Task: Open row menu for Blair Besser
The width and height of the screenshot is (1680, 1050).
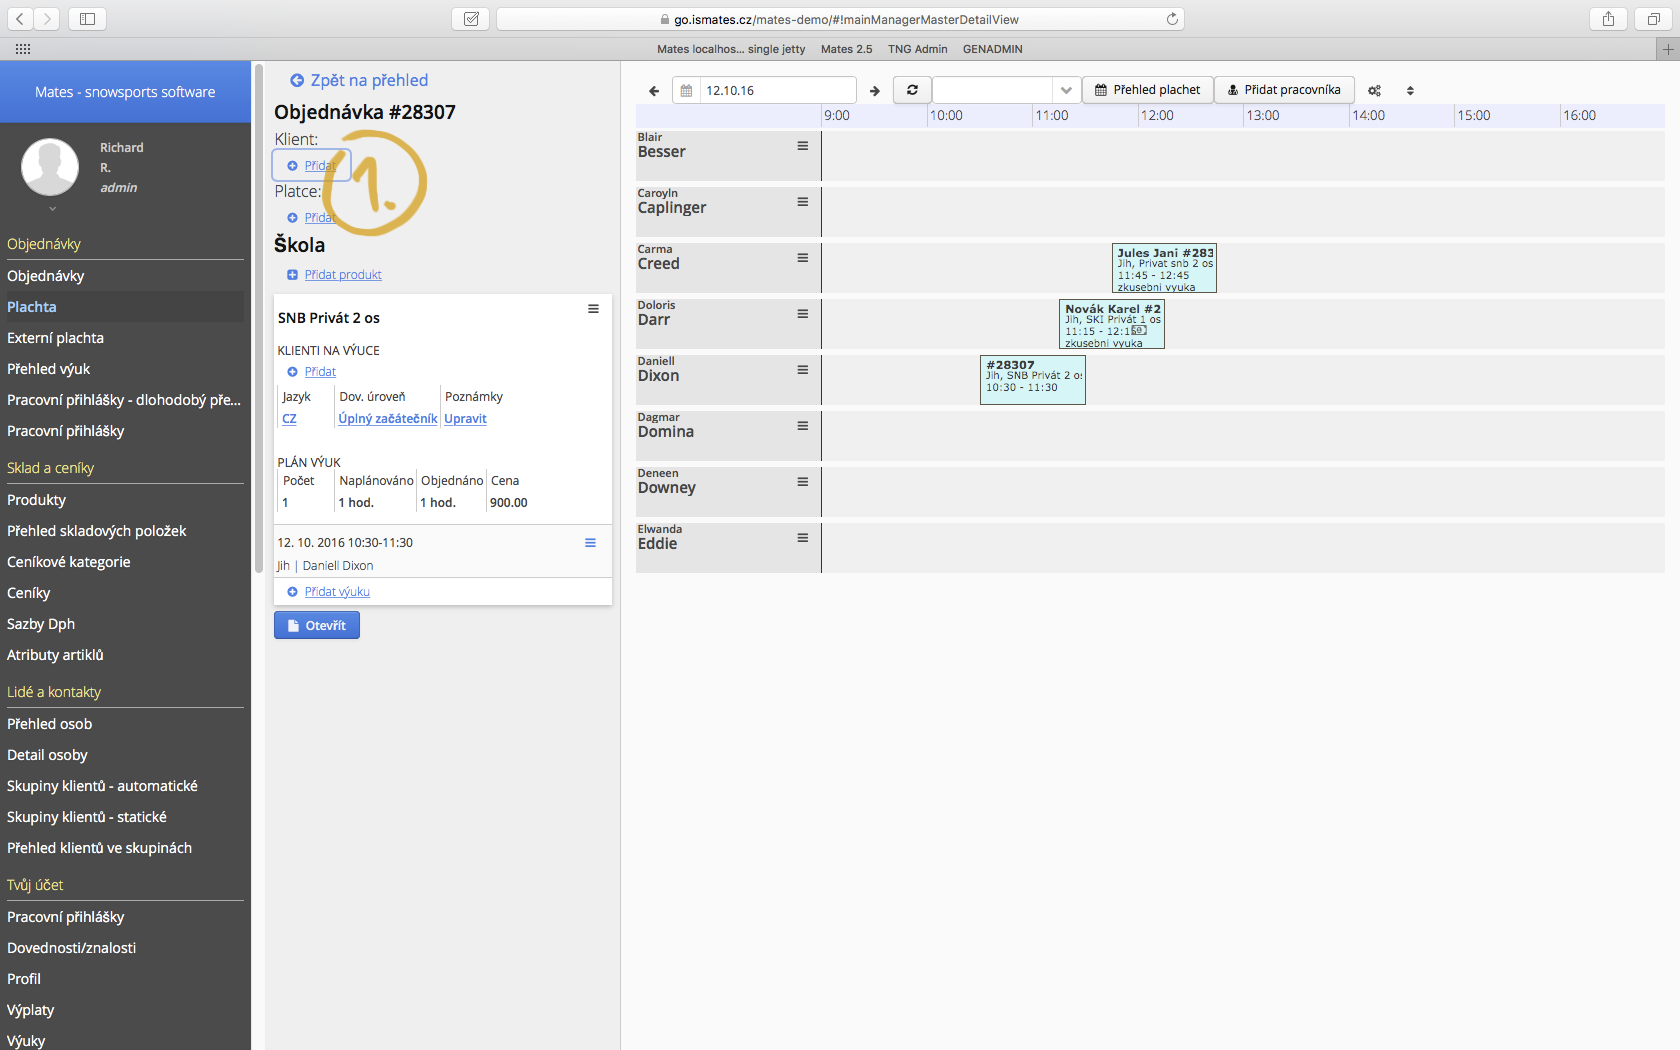Action: point(802,146)
